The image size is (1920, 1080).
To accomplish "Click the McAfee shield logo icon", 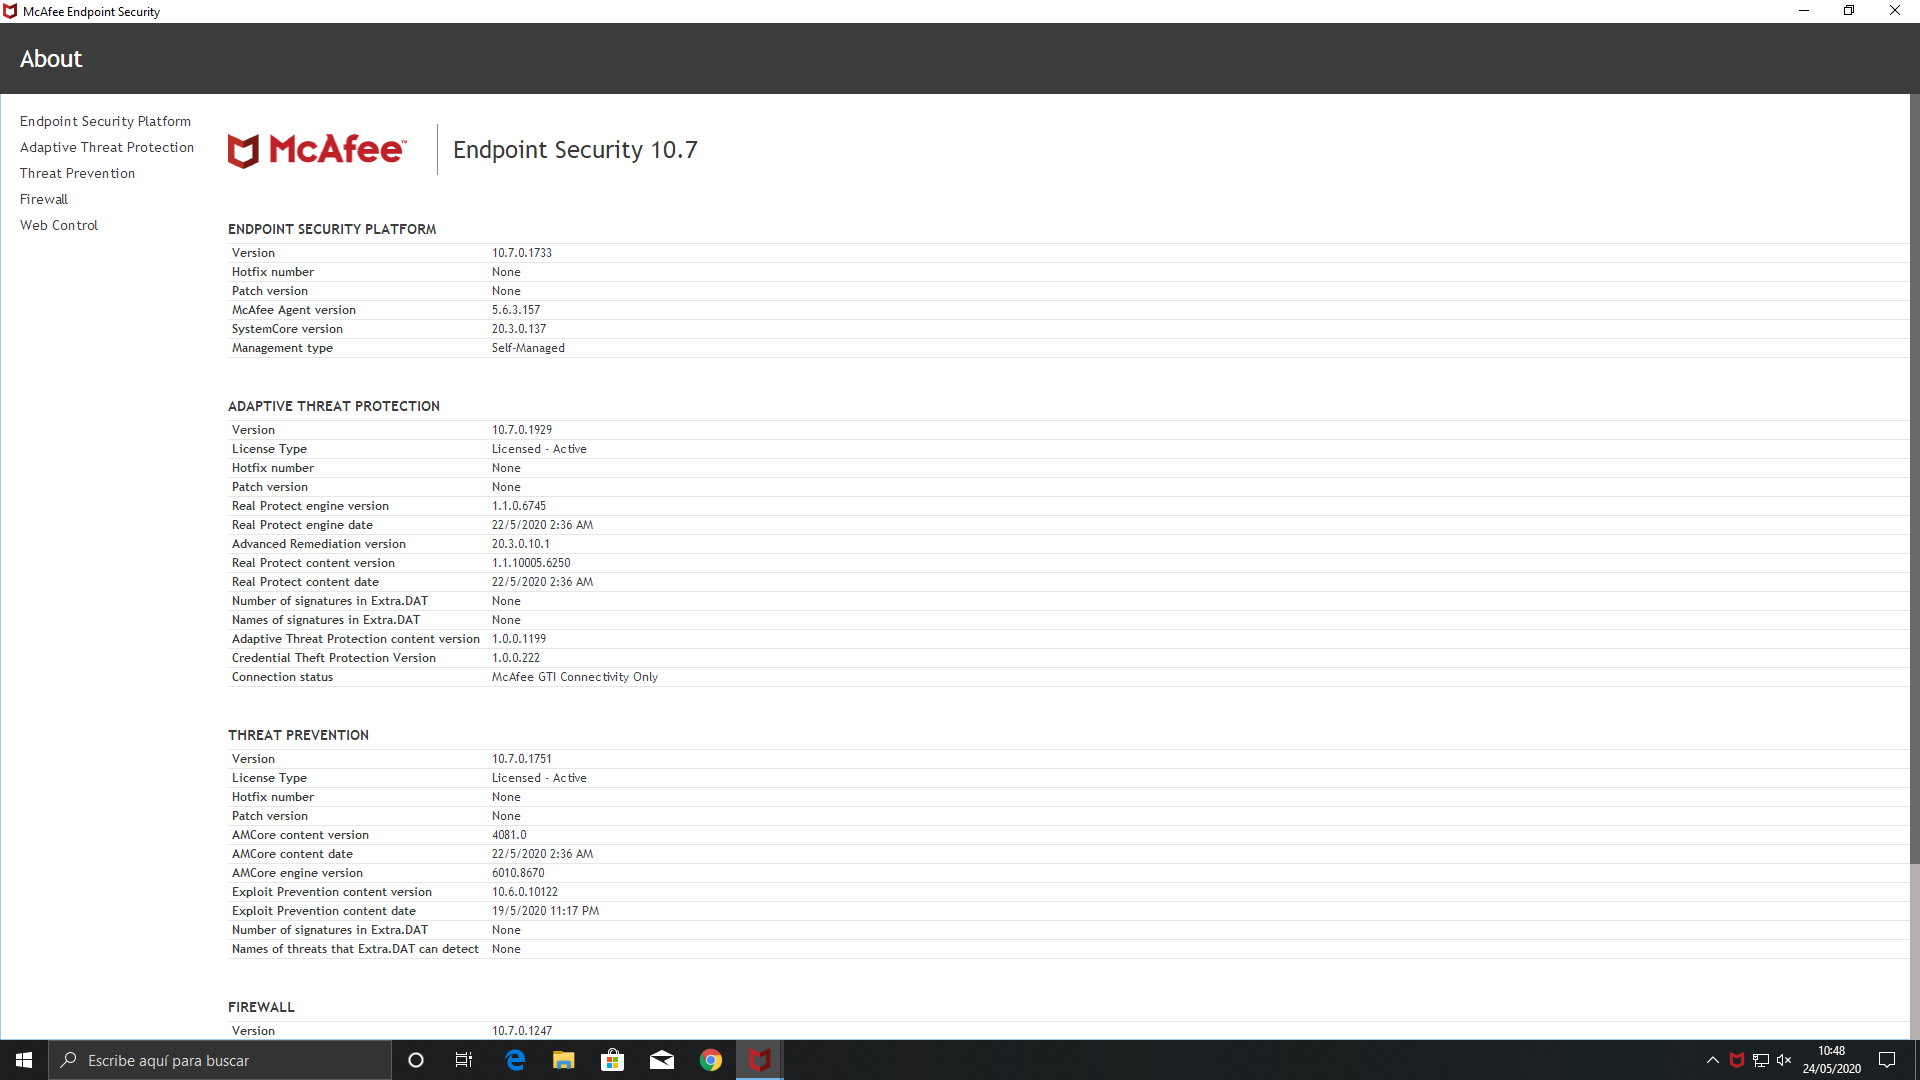I will click(243, 151).
